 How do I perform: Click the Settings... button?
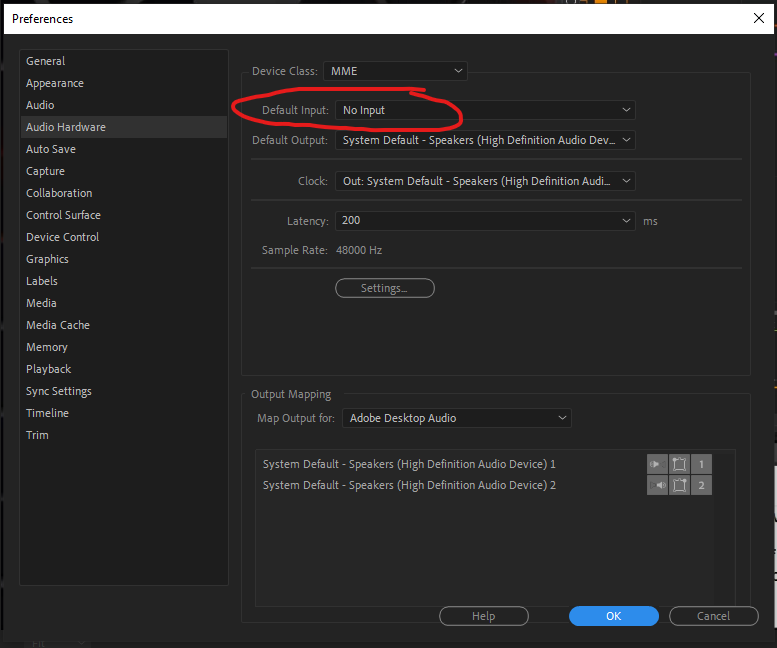pyautogui.click(x=385, y=288)
